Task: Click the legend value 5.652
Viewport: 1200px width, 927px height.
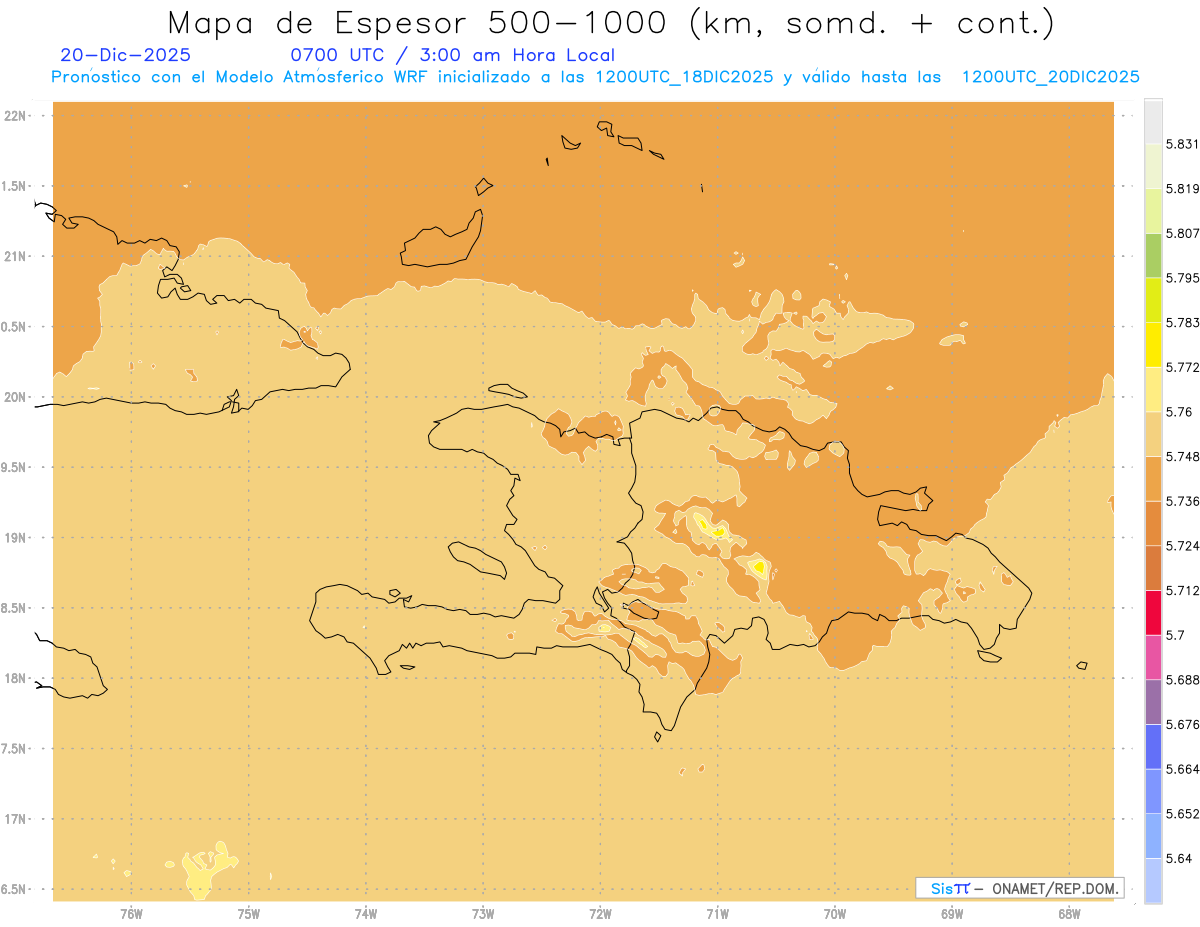Action: (x=1182, y=814)
